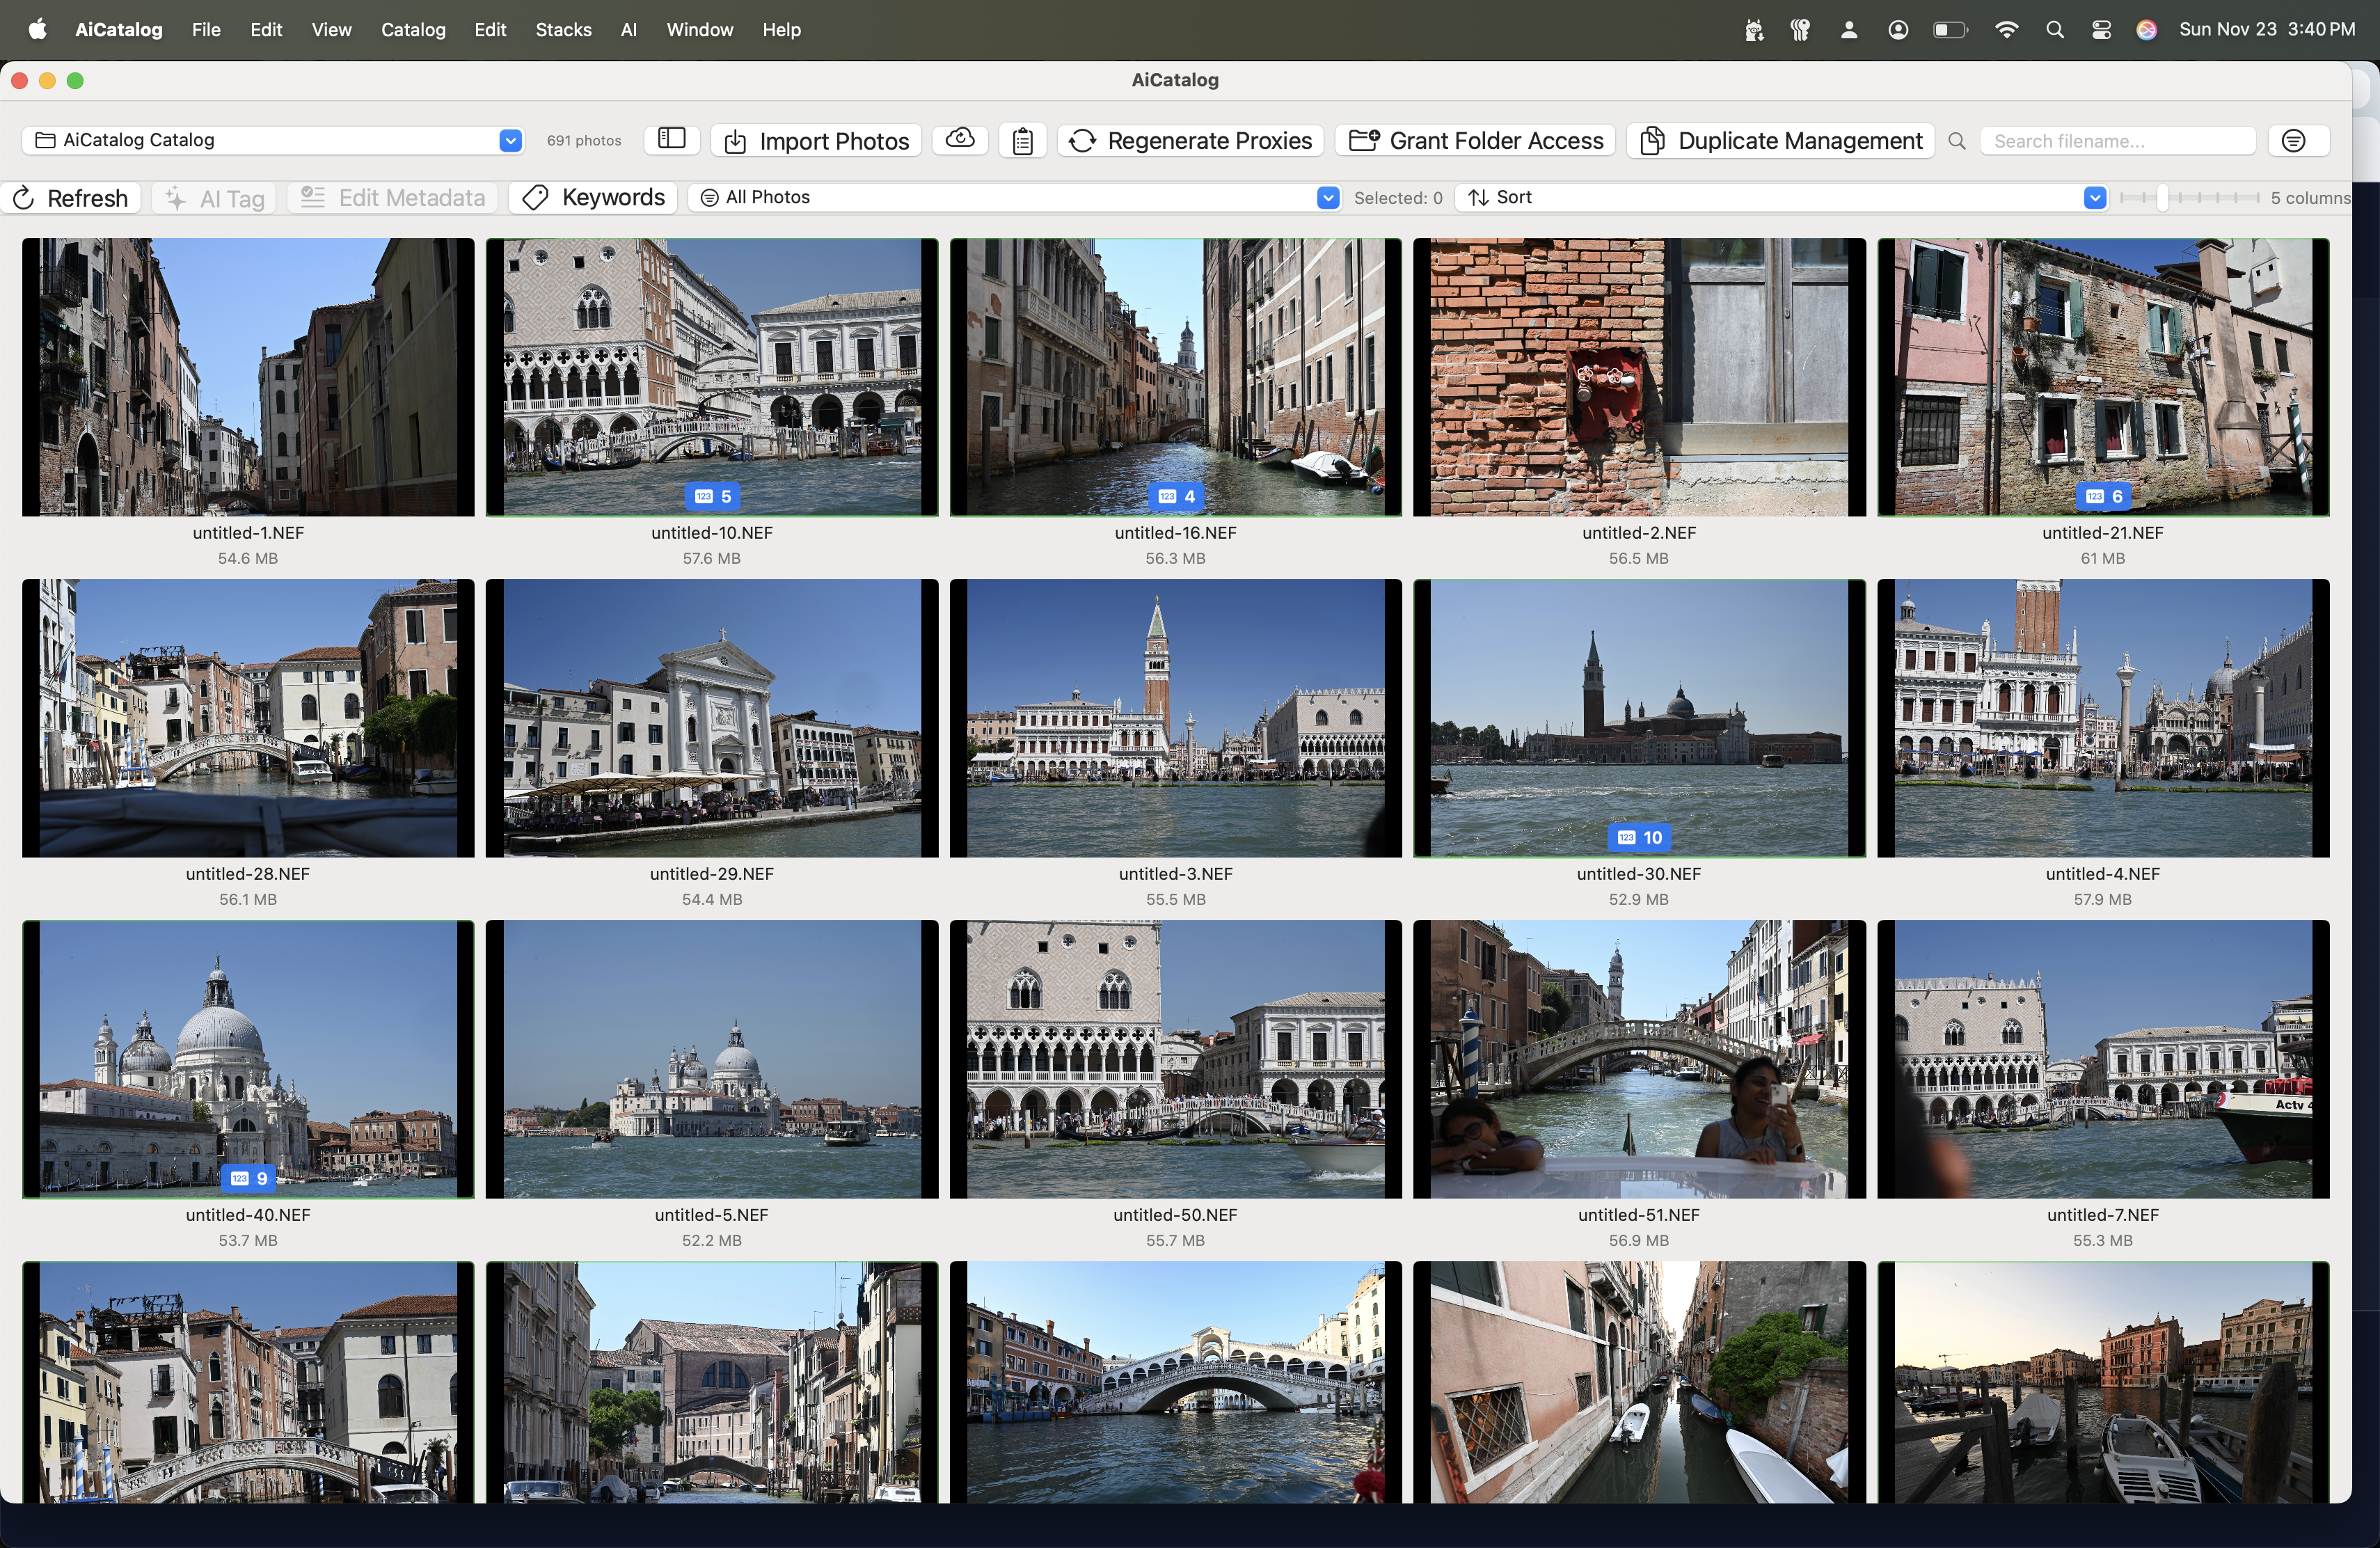Image resolution: width=2380 pixels, height=1548 pixels.
Task: Open the Stacks menu
Action: [x=563, y=30]
